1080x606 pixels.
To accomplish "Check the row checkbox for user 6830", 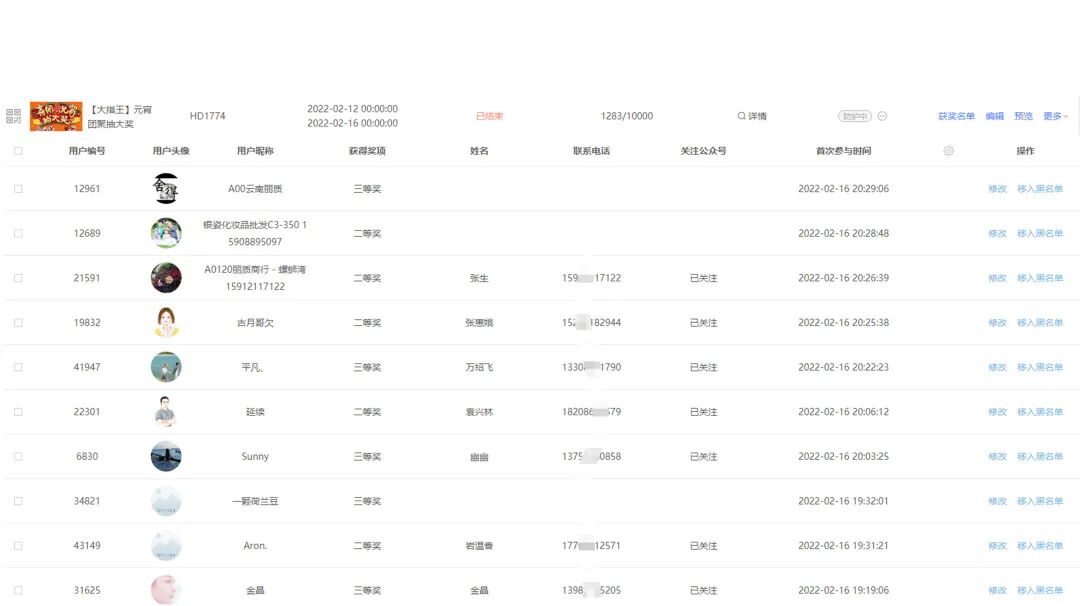I will (18, 457).
